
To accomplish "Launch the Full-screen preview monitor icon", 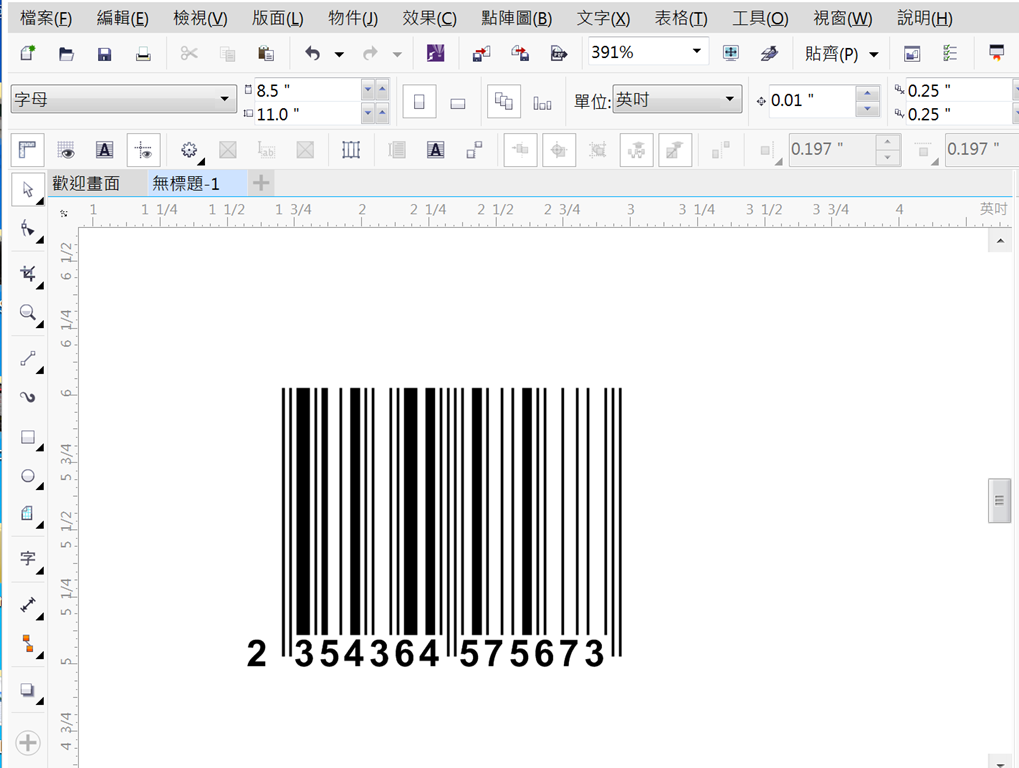I will point(730,53).
